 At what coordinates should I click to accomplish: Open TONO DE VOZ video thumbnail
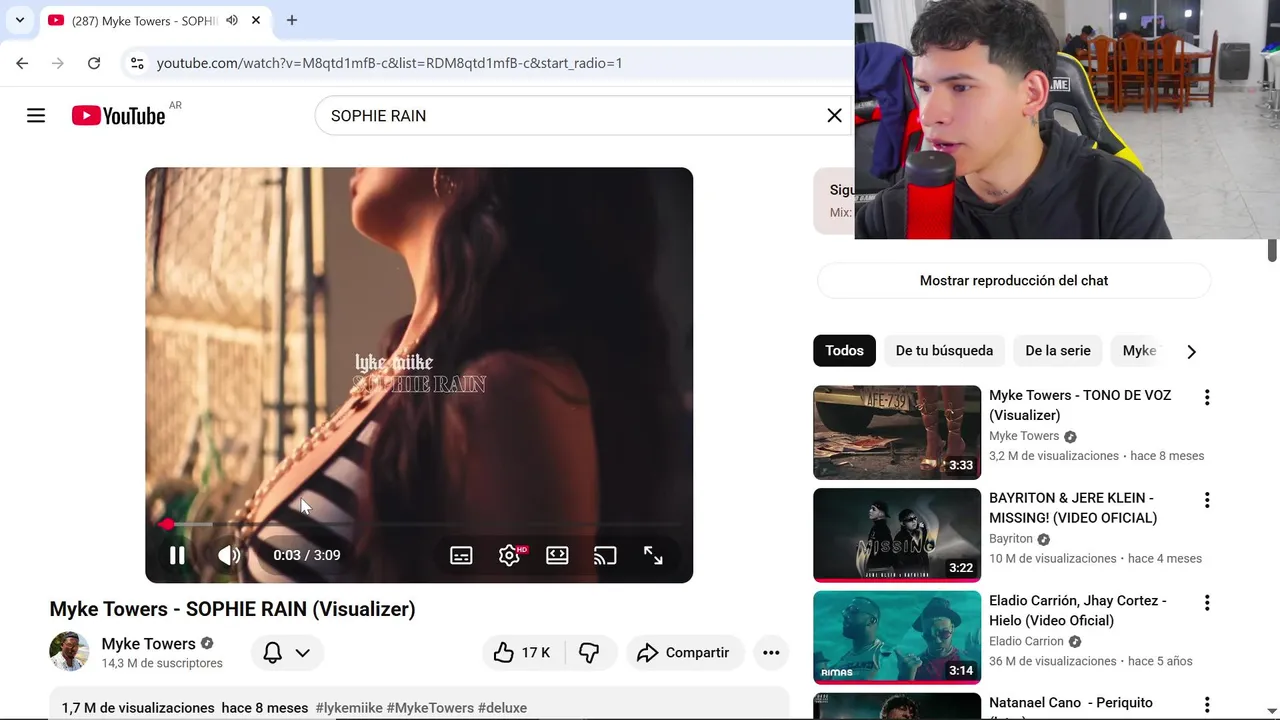(897, 433)
